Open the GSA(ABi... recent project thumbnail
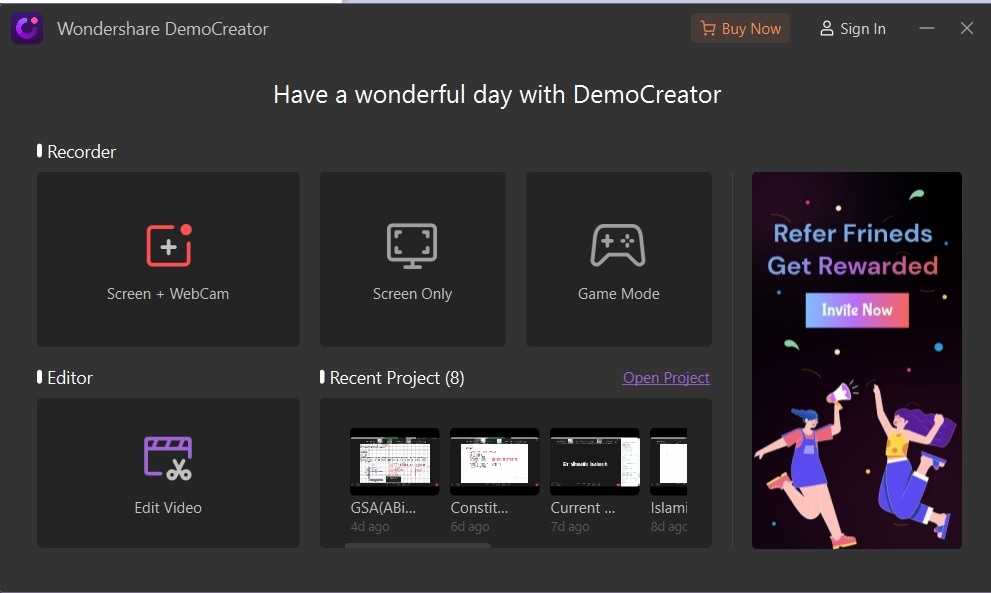This screenshot has width=991, height=593. pyautogui.click(x=394, y=462)
